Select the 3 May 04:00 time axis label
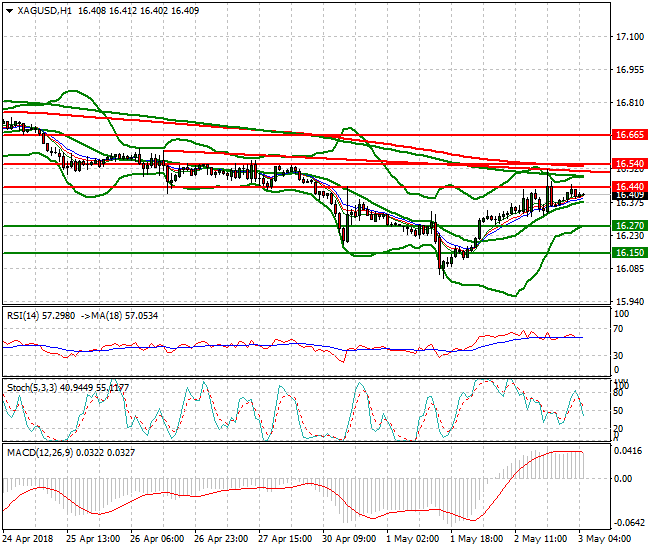This screenshot has height=550, width=650. (605, 539)
